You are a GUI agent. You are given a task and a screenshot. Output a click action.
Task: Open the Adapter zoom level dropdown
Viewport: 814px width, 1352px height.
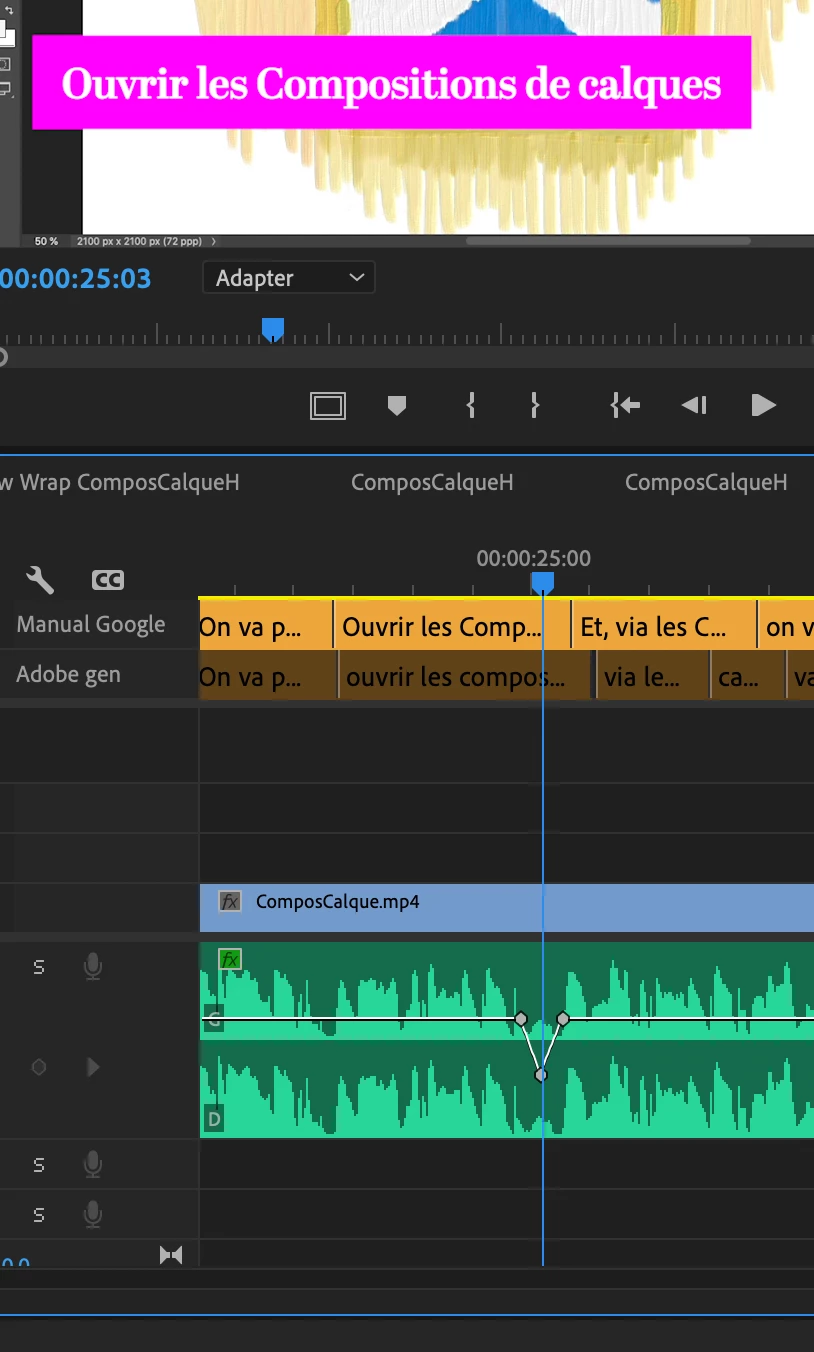point(288,278)
